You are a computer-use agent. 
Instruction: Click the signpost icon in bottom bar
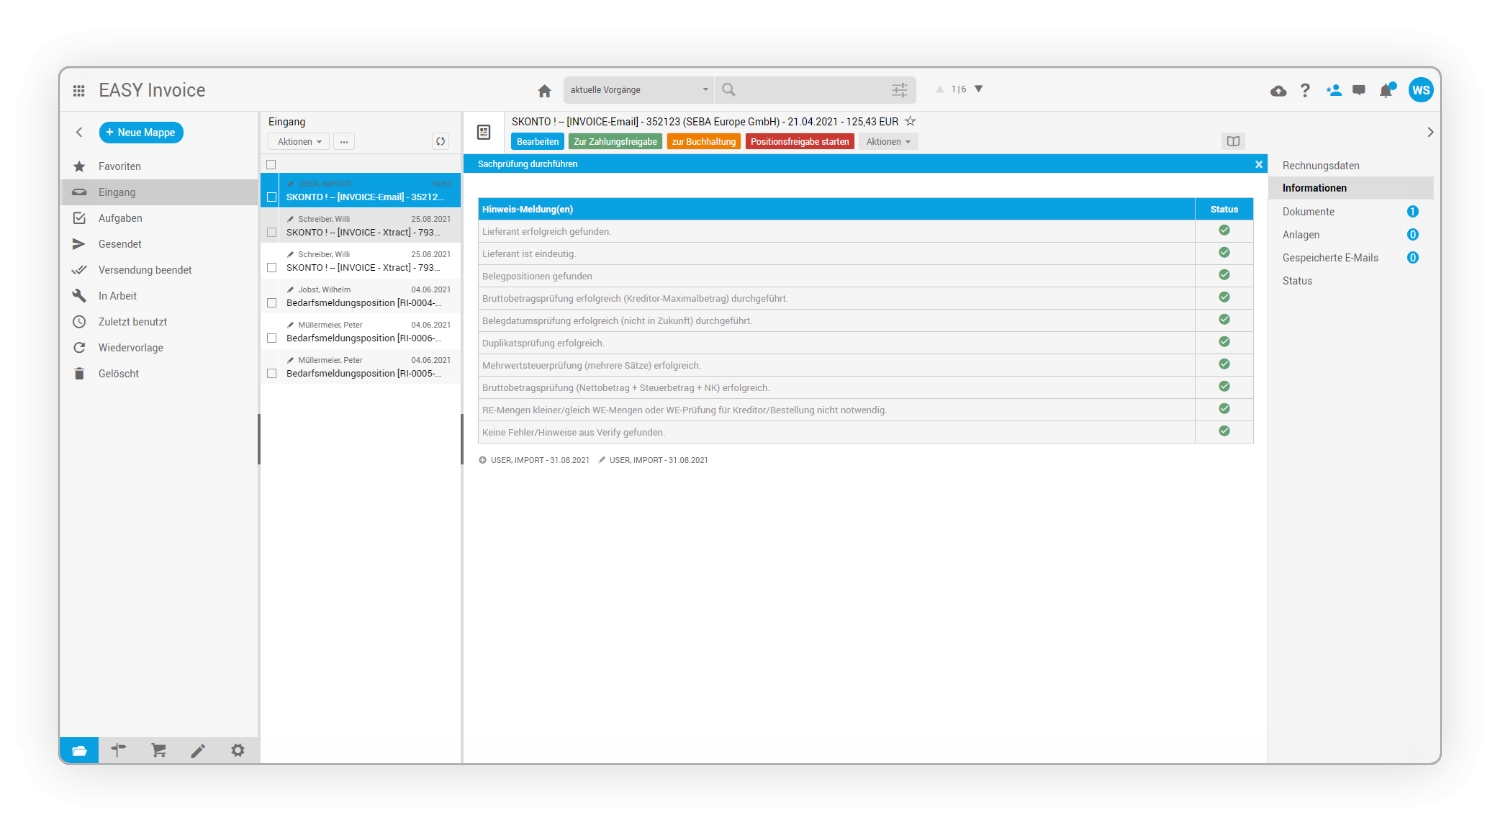pyautogui.click(x=118, y=750)
